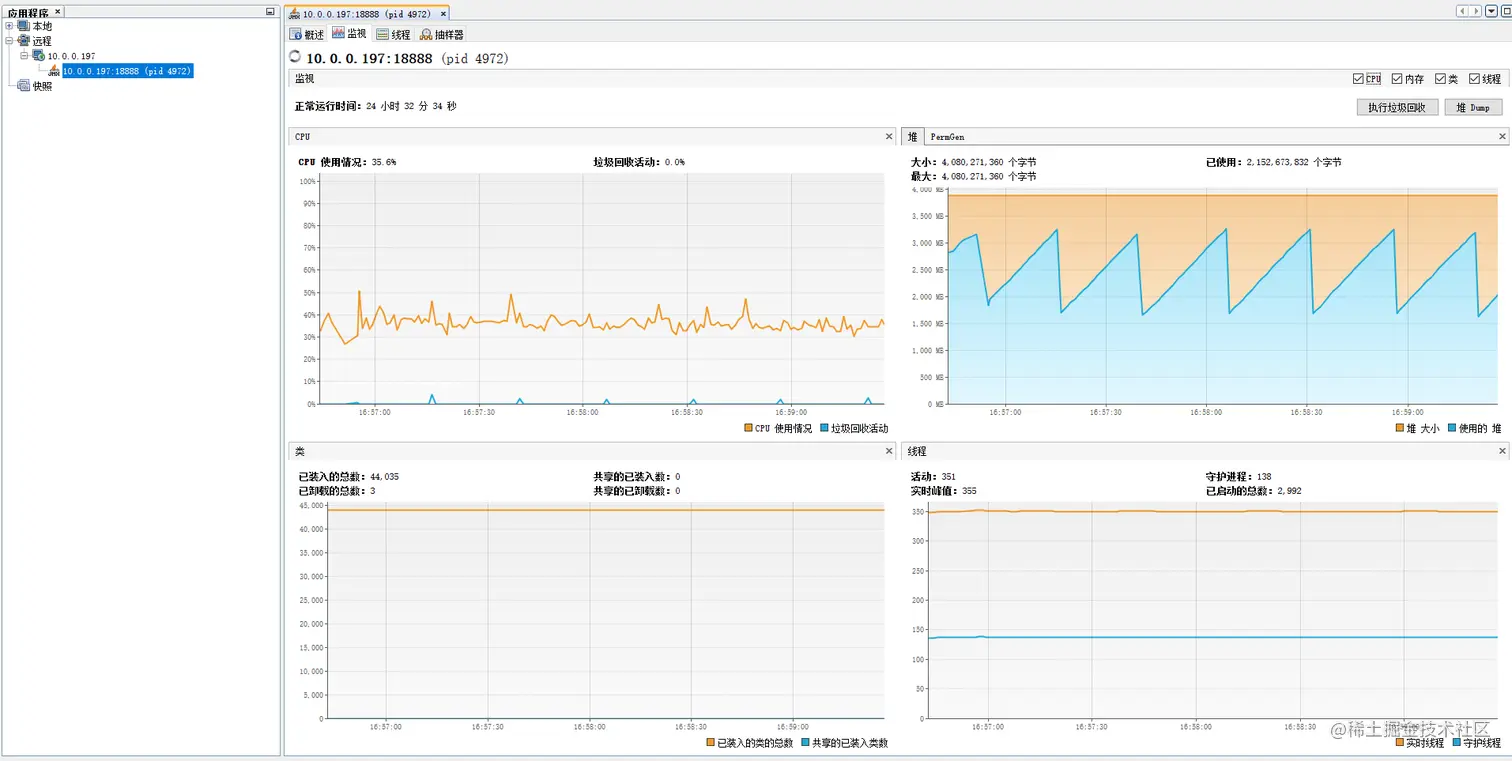Maximize the document window area

1505,11
